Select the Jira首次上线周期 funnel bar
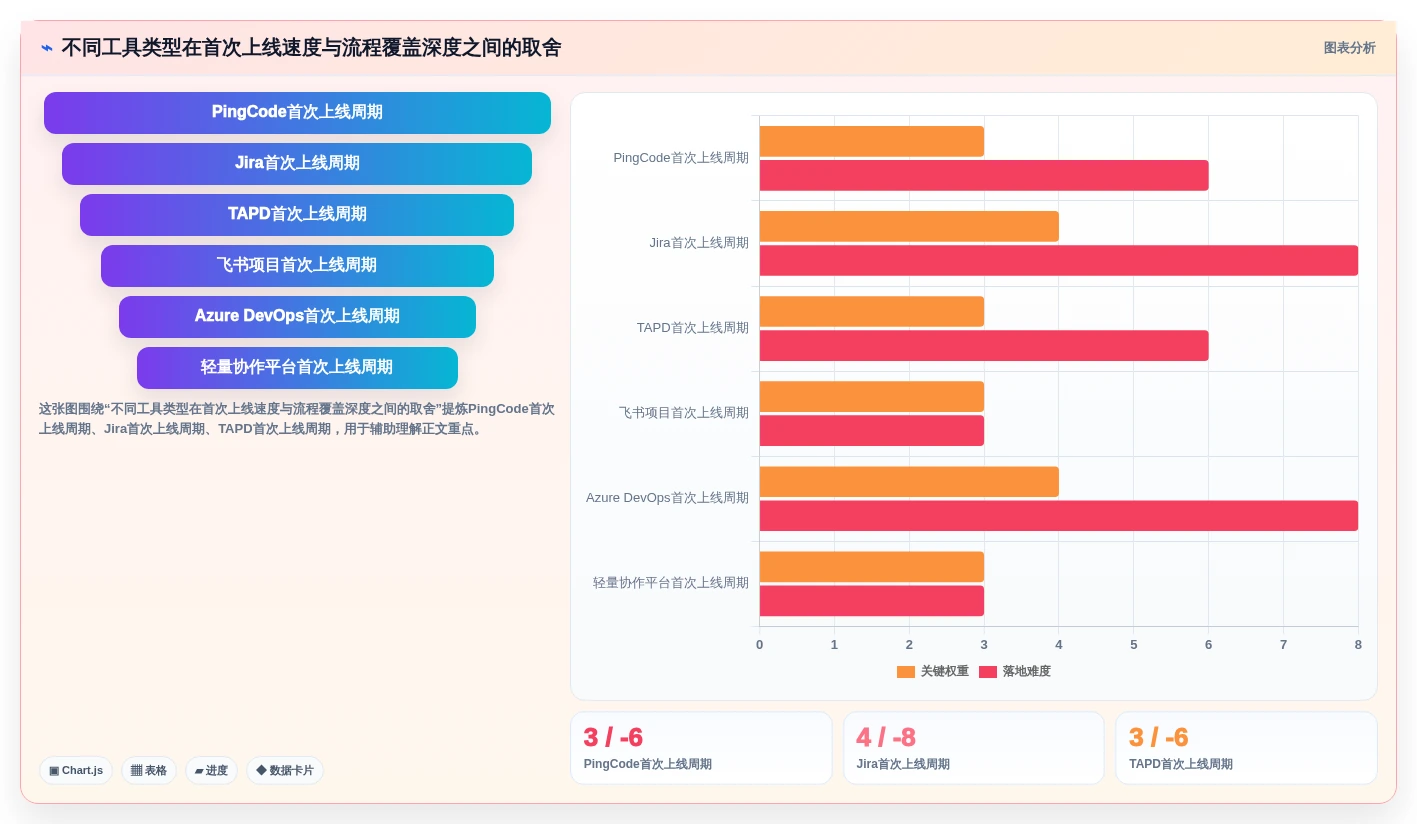This screenshot has height=824, width=1417. [x=297, y=164]
